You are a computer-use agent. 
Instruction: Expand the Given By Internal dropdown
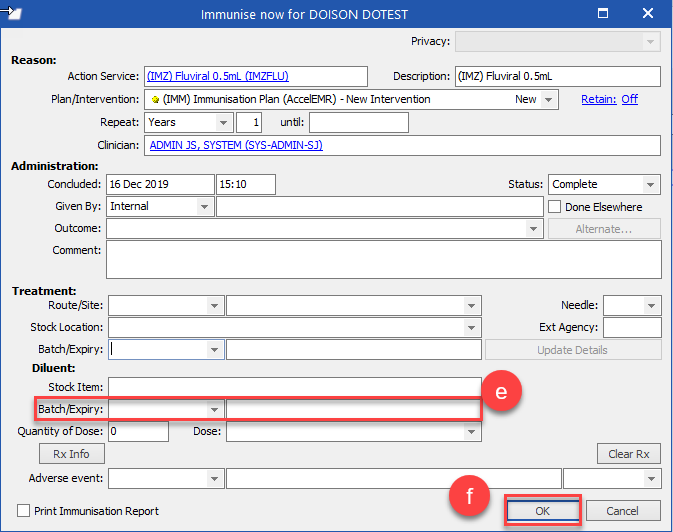coord(204,207)
